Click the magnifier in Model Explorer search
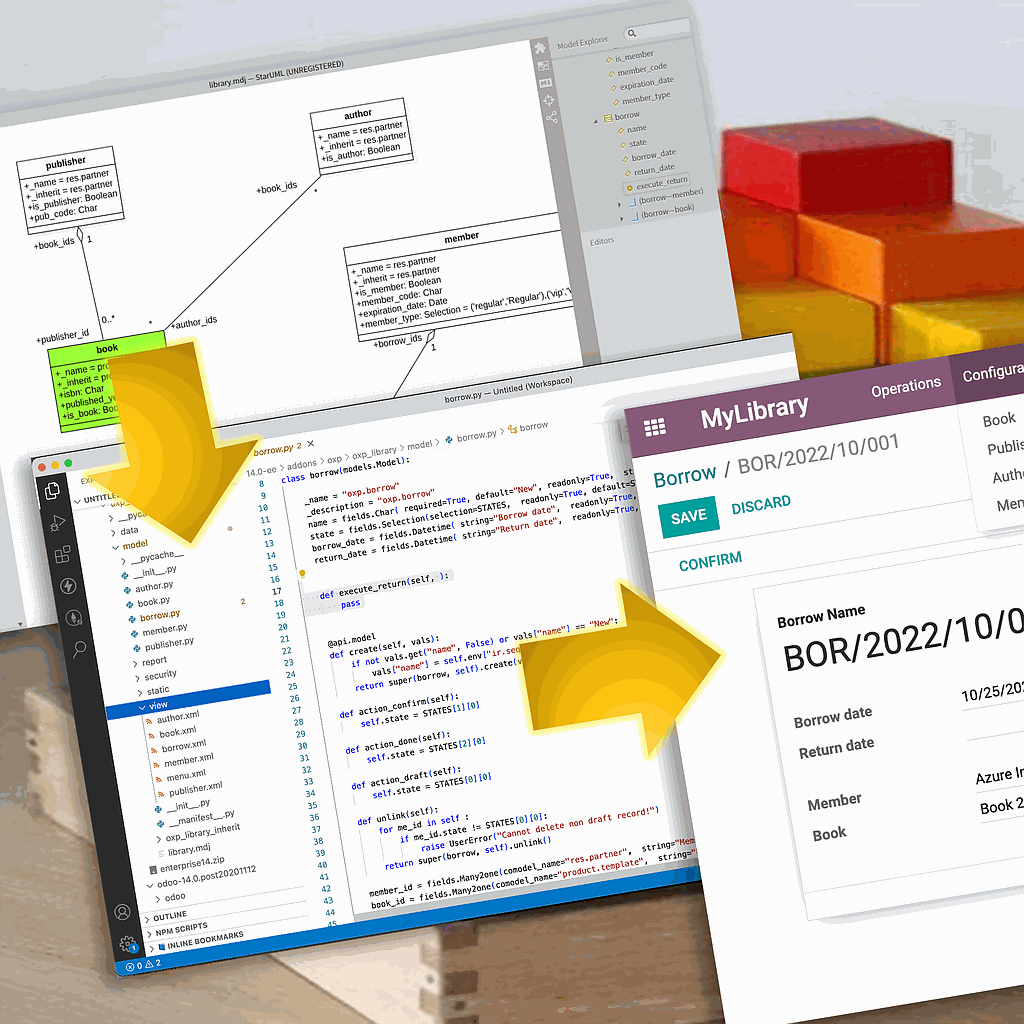The height and width of the screenshot is (1024, 1024). (632, 33)
